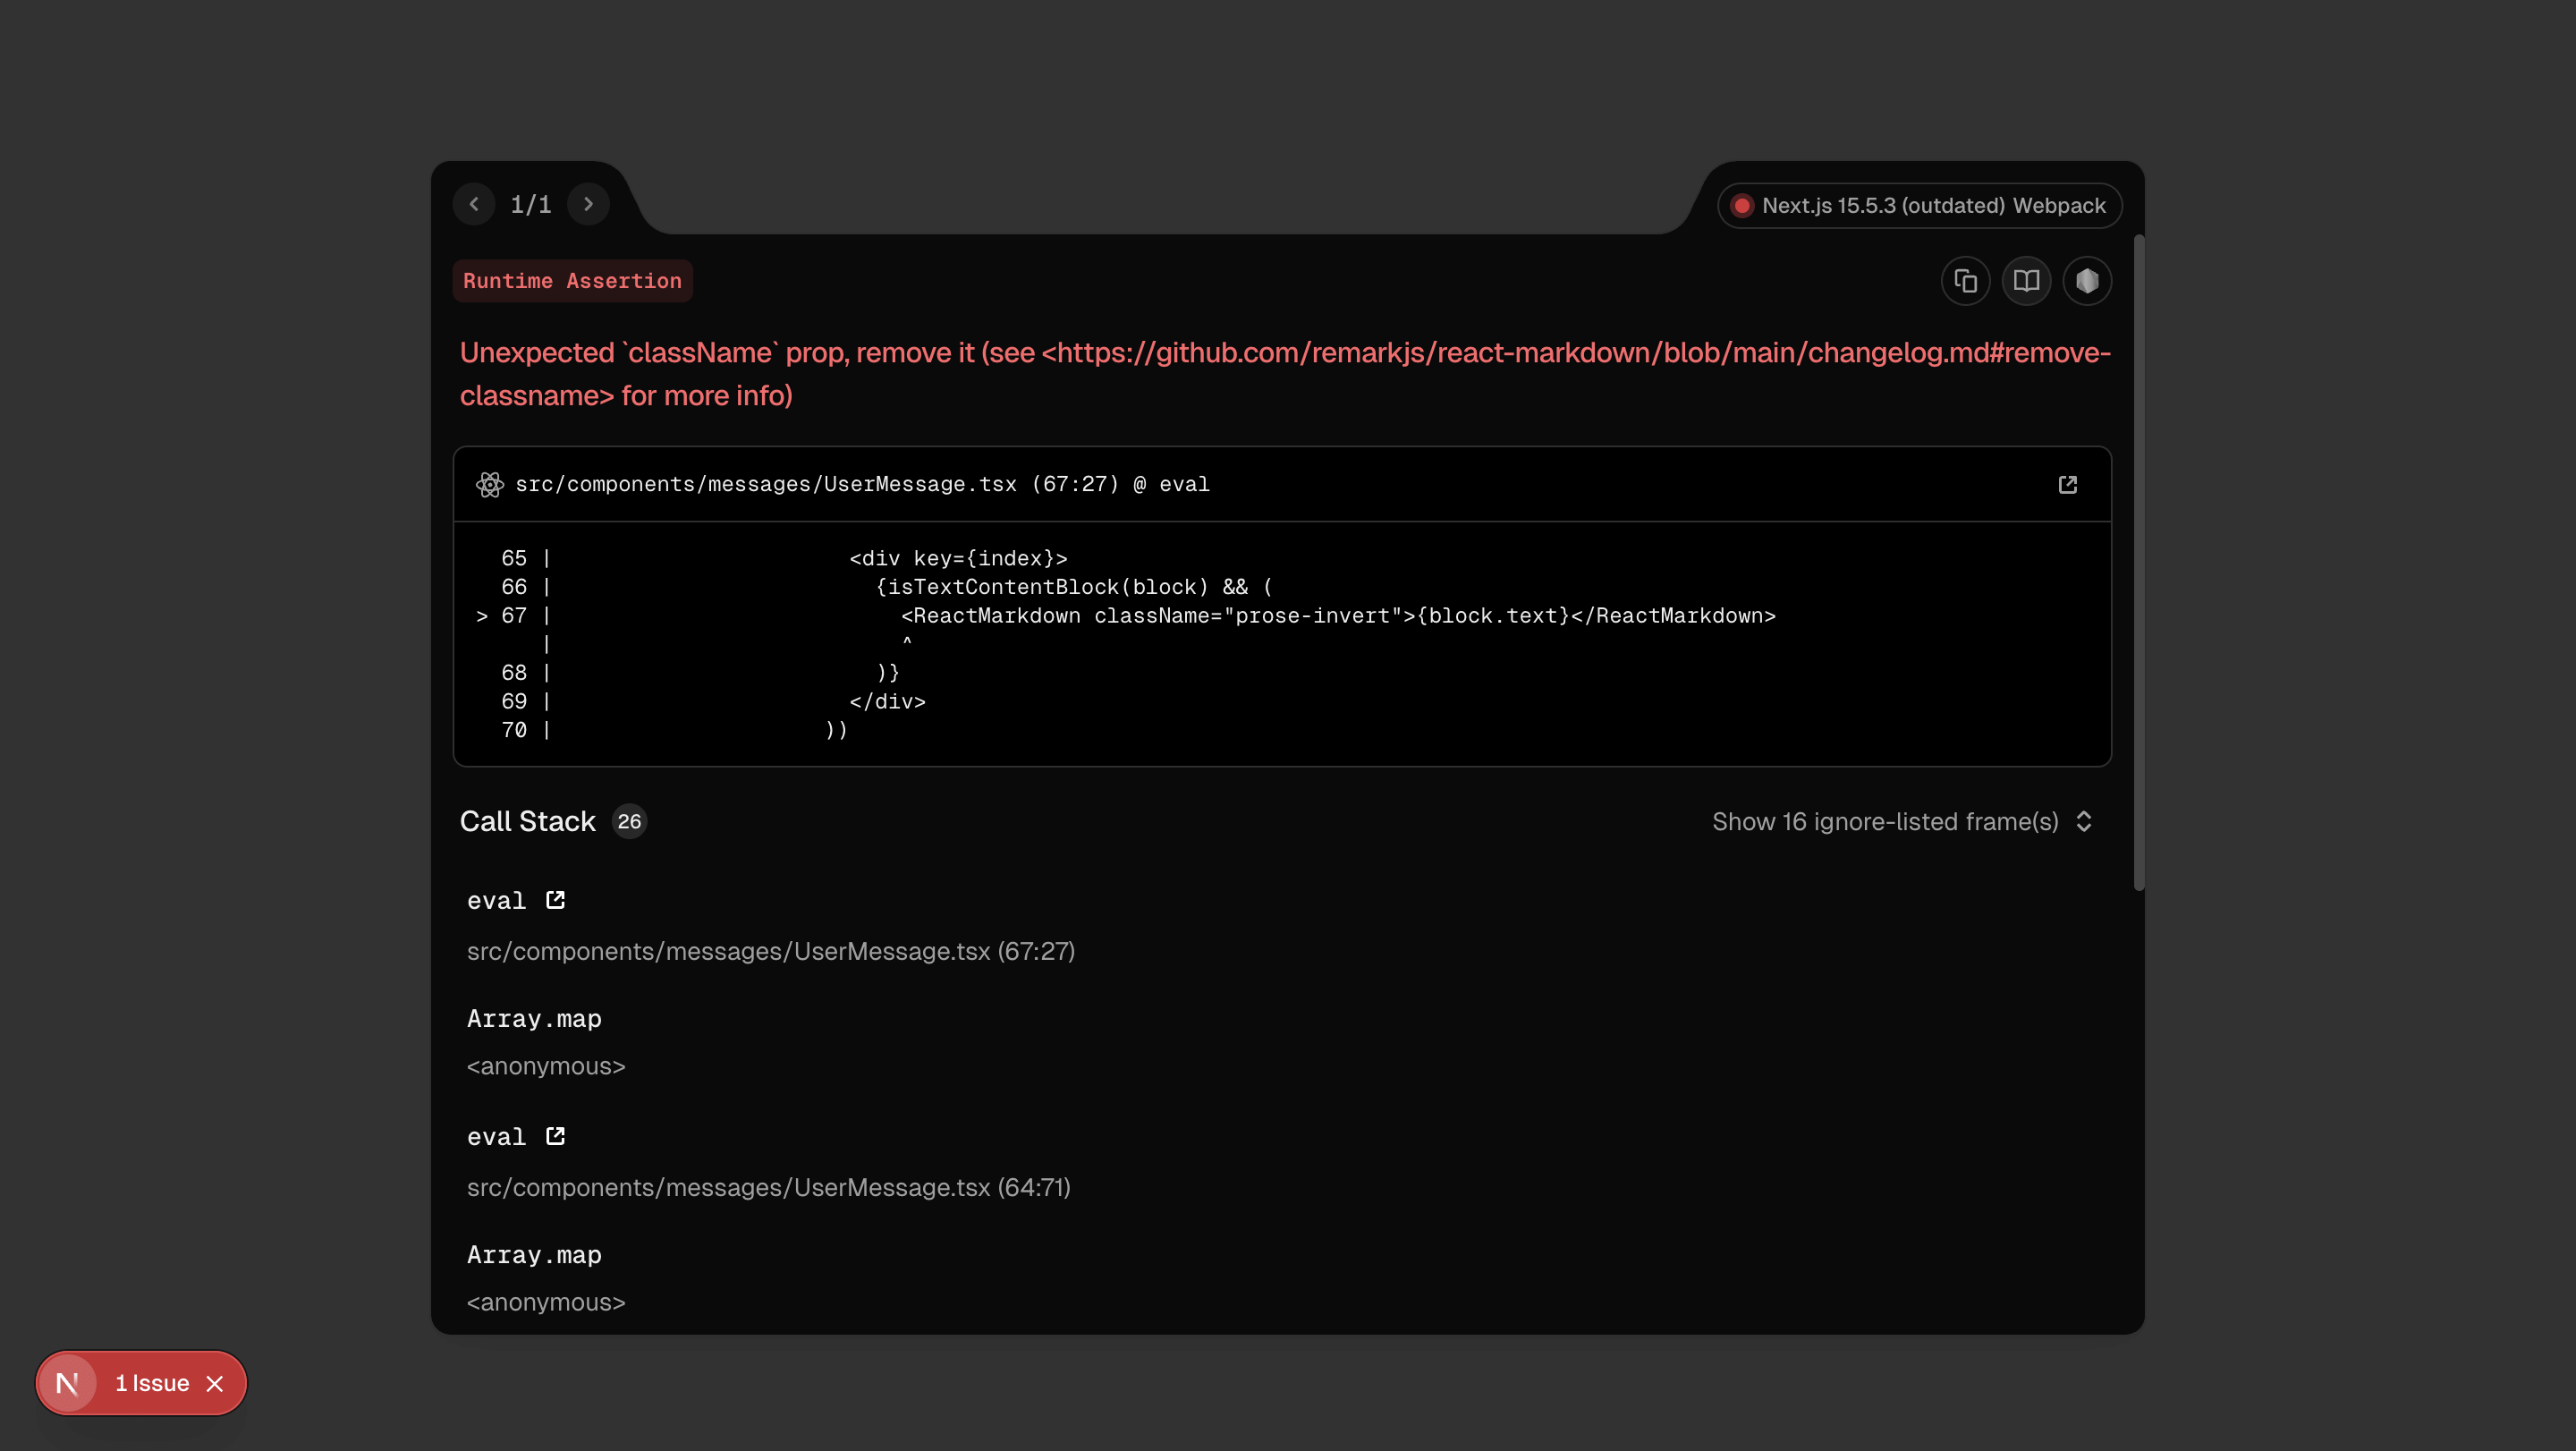Click React atom icon beside file path

490,485
